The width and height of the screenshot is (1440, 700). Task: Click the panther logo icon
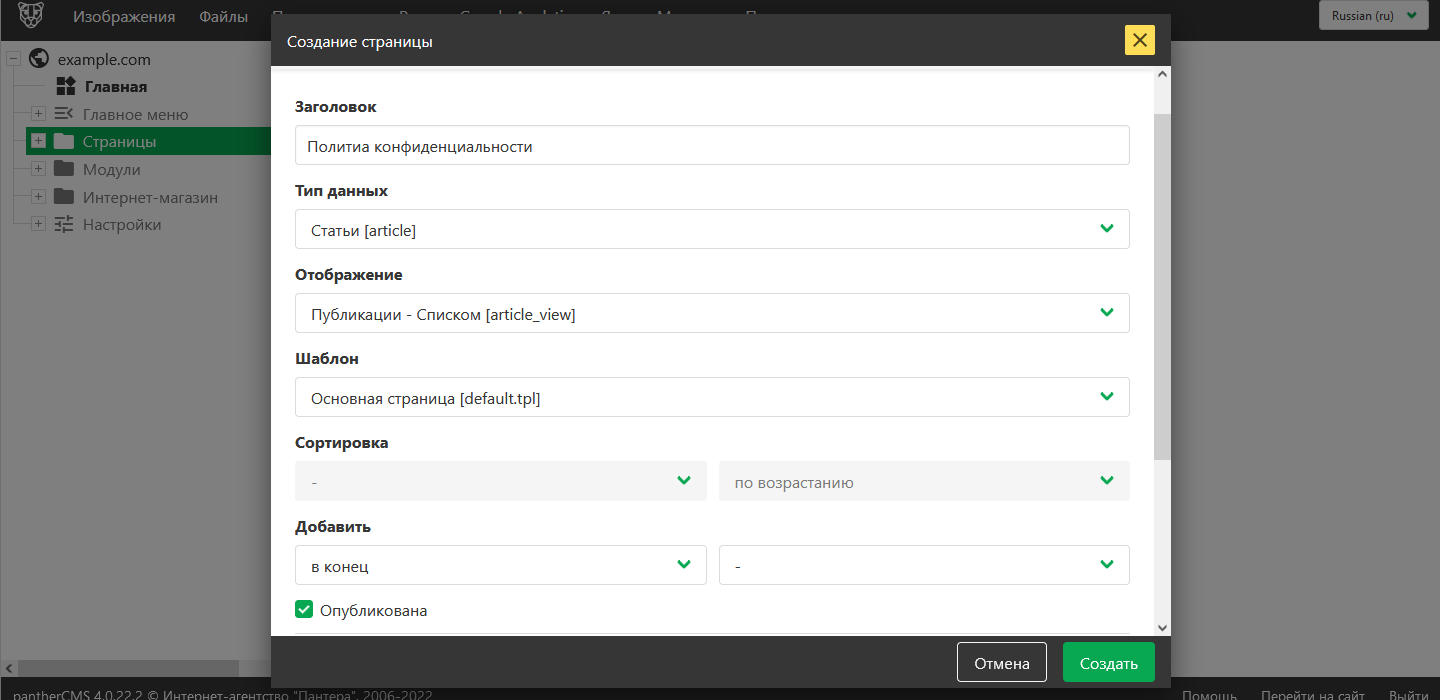(x=30, y=17)
